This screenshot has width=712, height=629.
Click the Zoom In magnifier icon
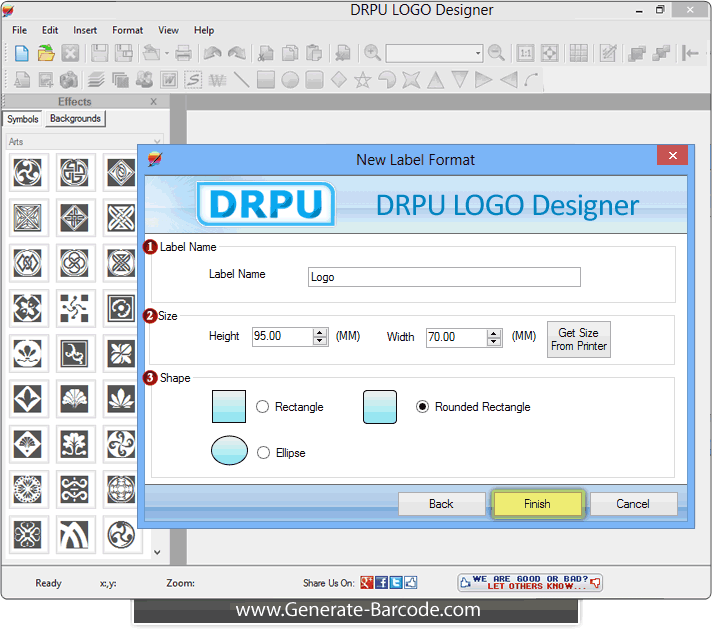click(372, 53)
